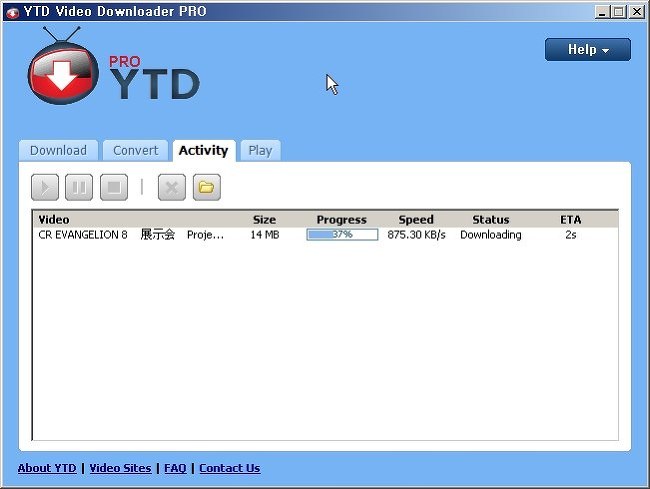The image size is (650, 489).
Task: Switch to the Convert tab
Action: (136, 150)
